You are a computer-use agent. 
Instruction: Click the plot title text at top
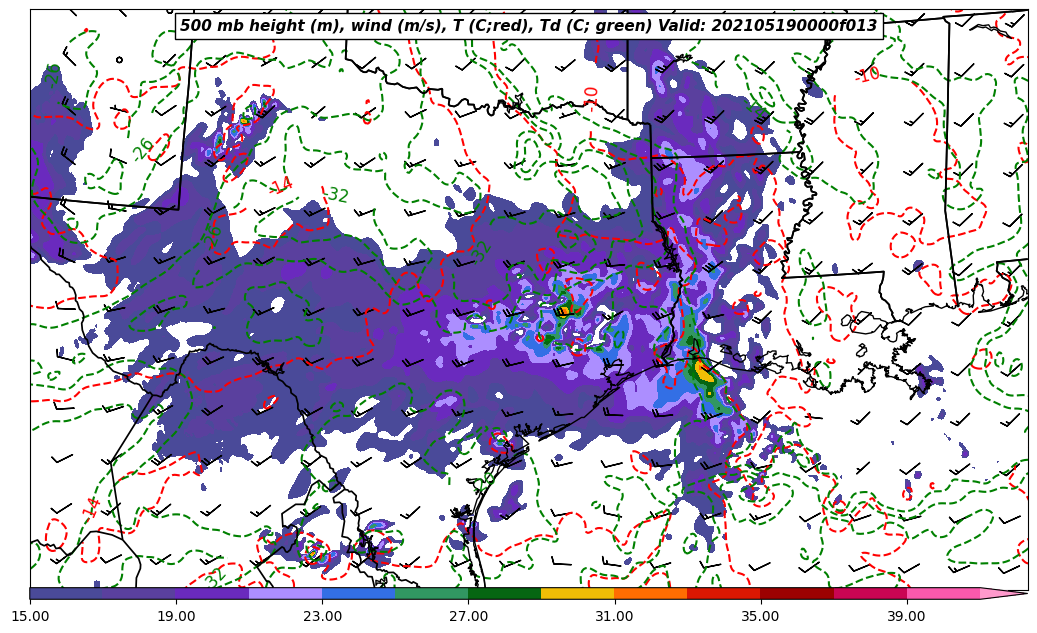coord(528,26)
